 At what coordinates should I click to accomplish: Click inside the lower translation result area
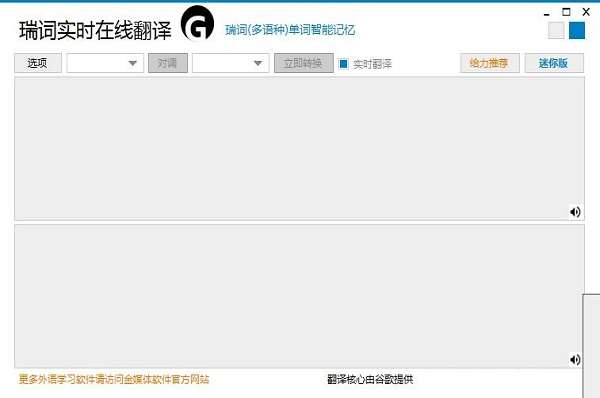pyautogui.click(x=299, y=296)
